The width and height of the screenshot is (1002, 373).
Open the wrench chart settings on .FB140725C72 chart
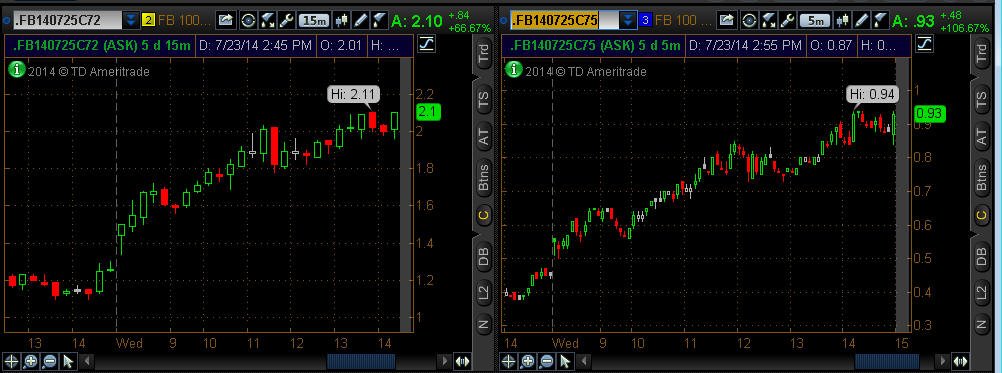[x=287, y=20]
